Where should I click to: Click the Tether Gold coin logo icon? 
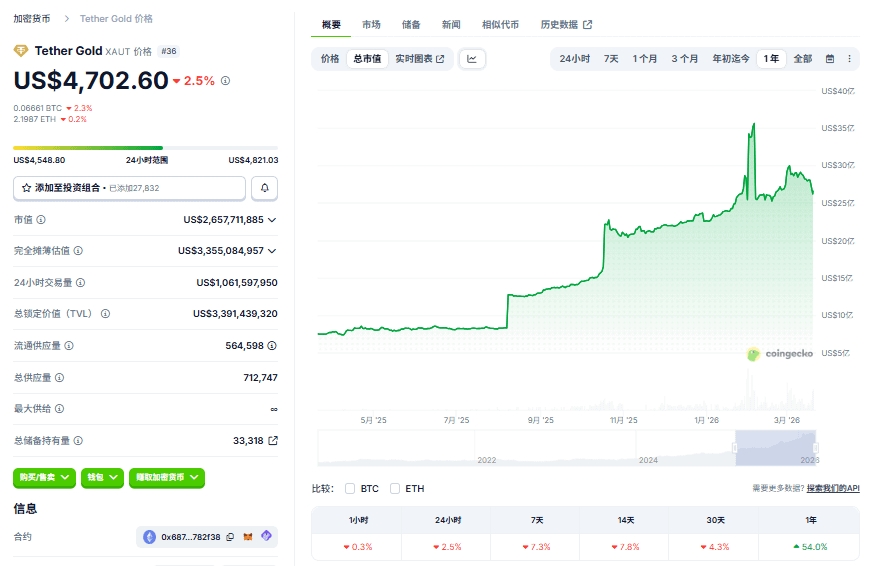pyautogui.click(x=21, y=51)
